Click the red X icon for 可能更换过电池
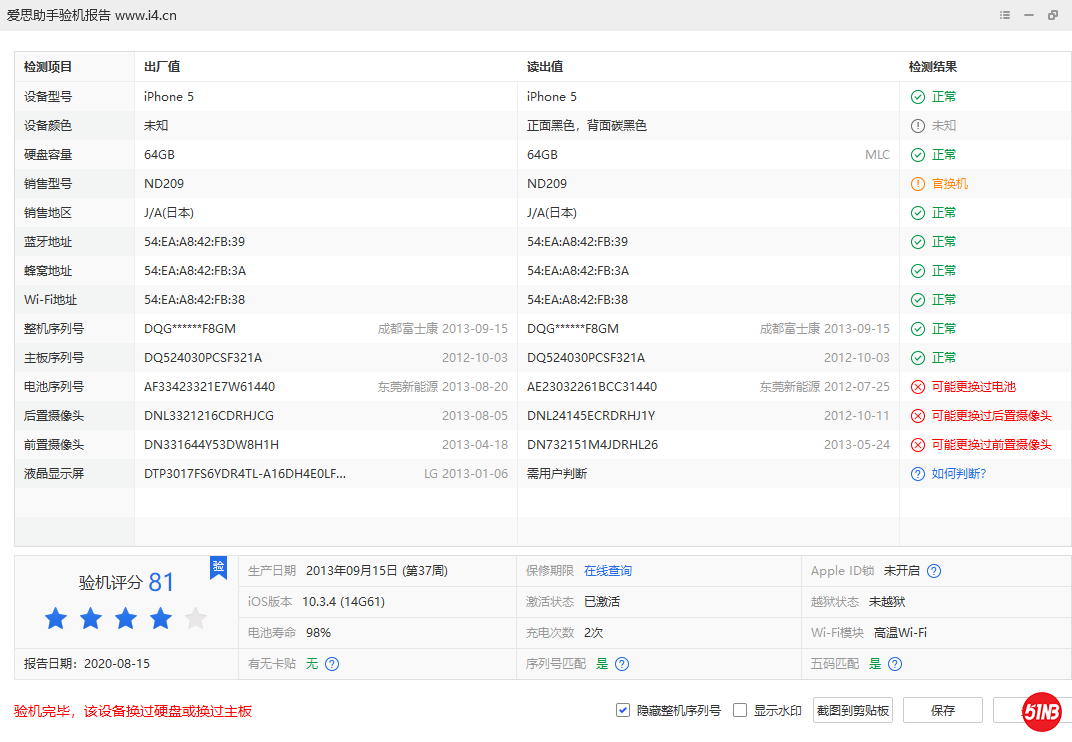The image size is (1072, 742). (917, 387)
